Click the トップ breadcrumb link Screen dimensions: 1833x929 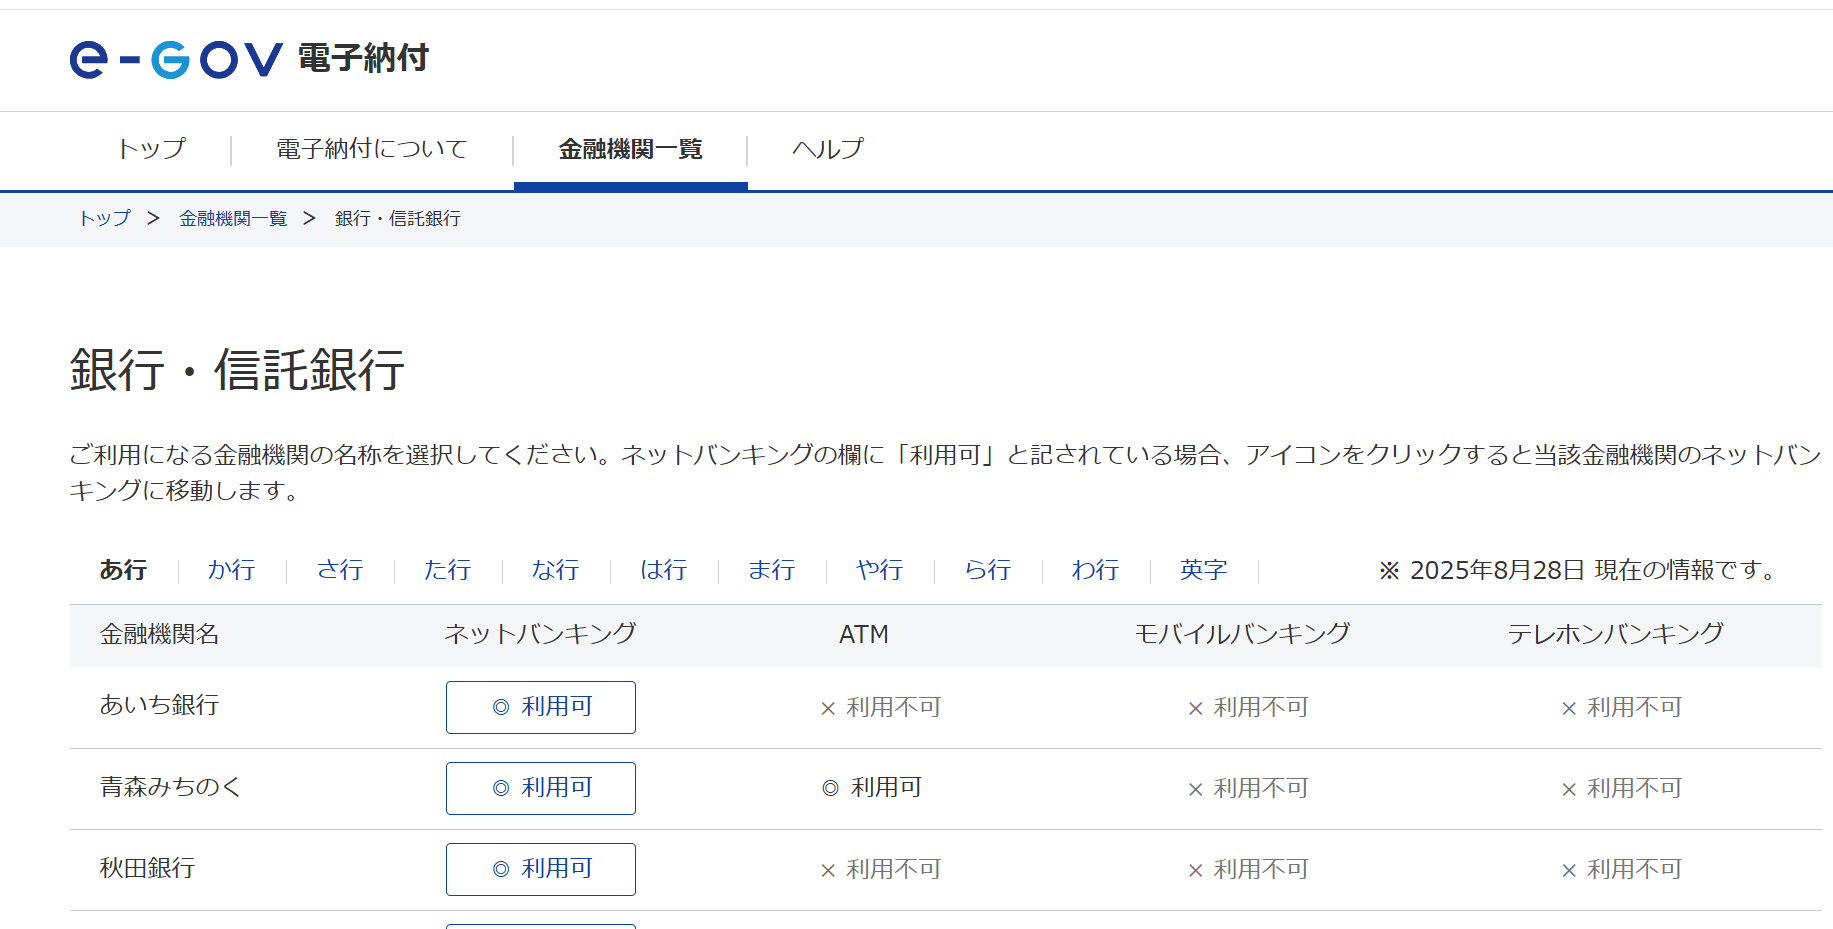coord(104,218)
